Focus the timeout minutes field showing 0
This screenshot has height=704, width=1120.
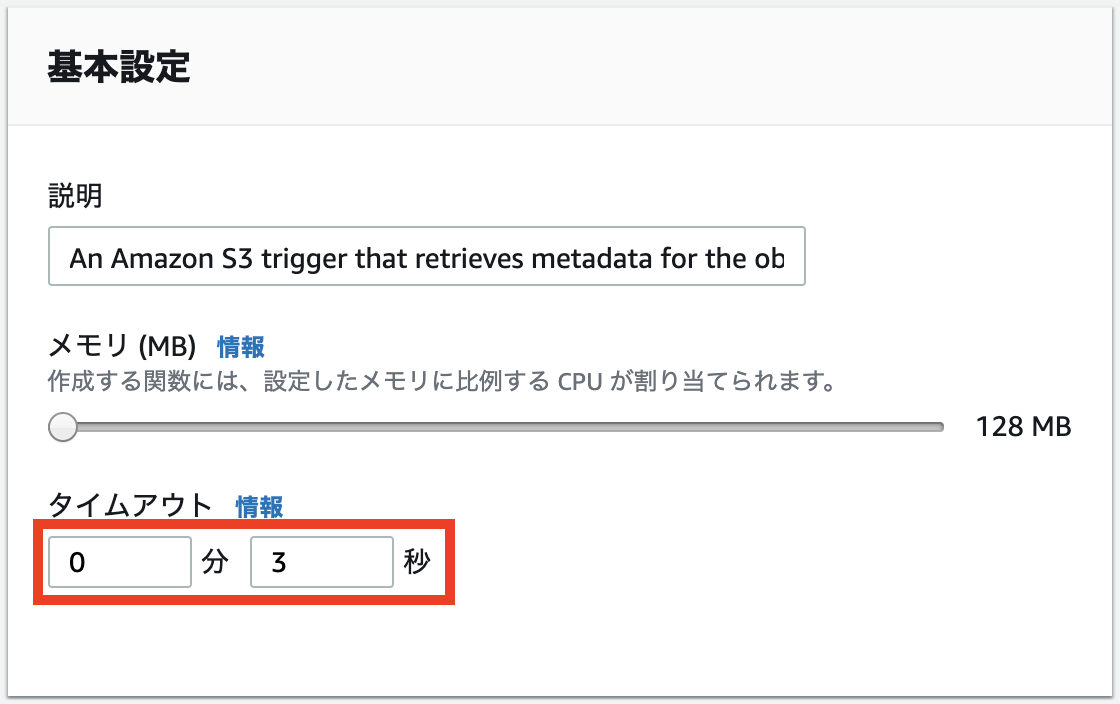coord(120,562)
